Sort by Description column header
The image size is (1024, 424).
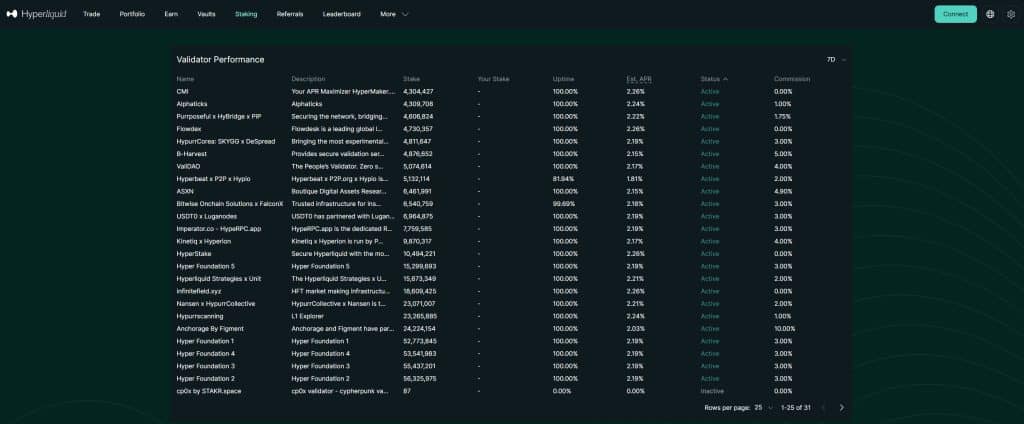(308, 79)
